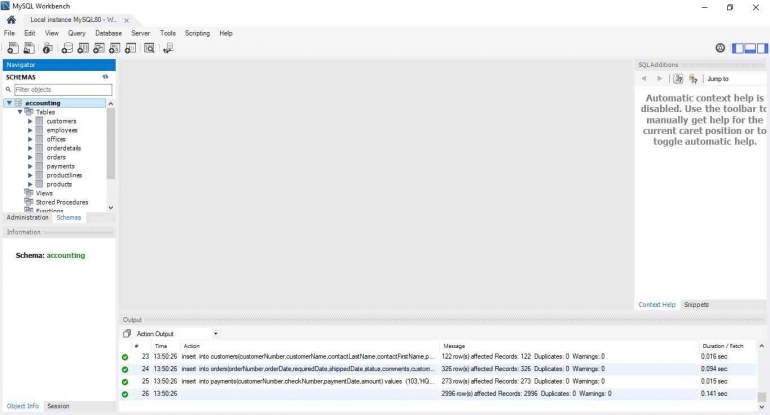Refresh the SCHEMAS list
Screen dimensions: 770x415
105,77
